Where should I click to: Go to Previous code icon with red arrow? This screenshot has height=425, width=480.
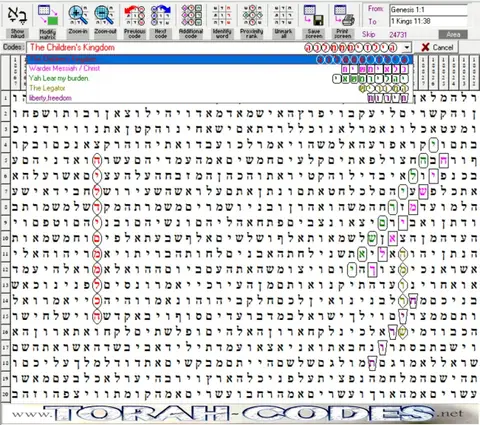pos(134,15)
